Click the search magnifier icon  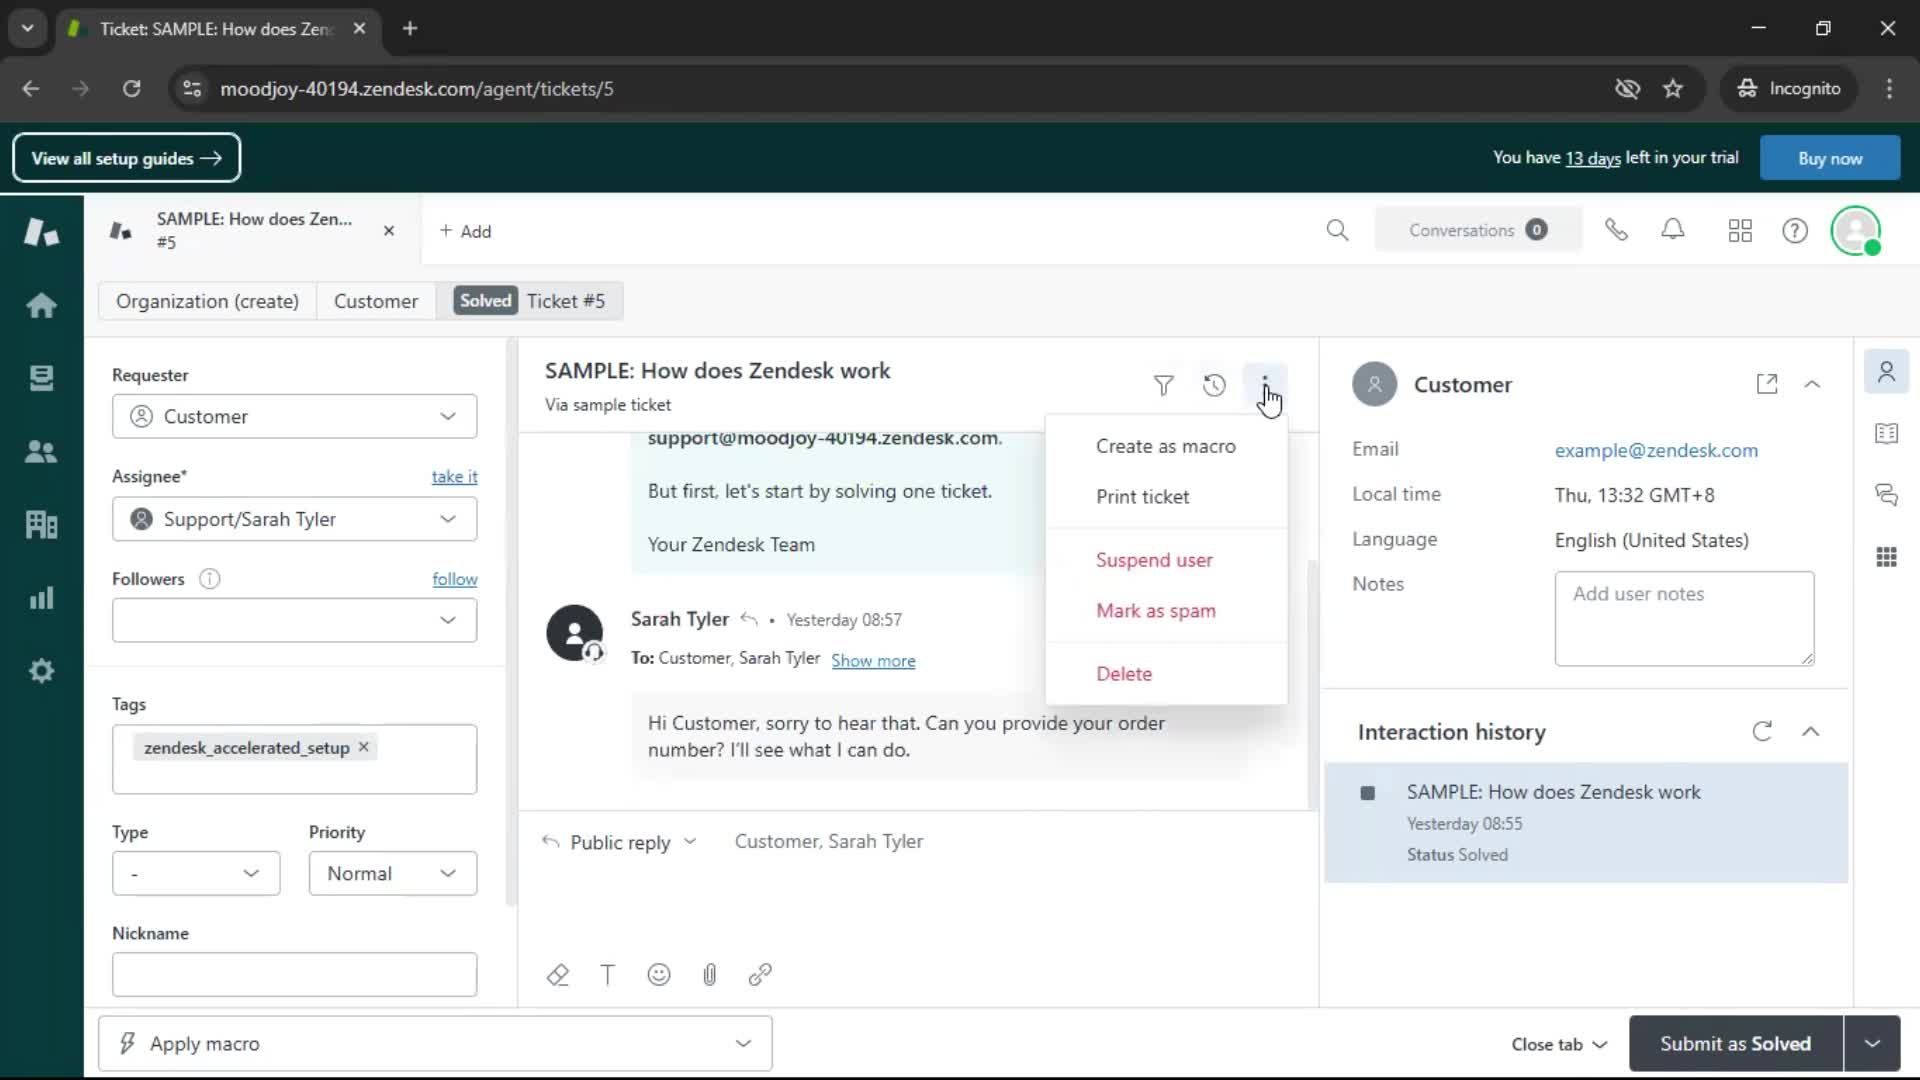click(x=1337, y=231)
